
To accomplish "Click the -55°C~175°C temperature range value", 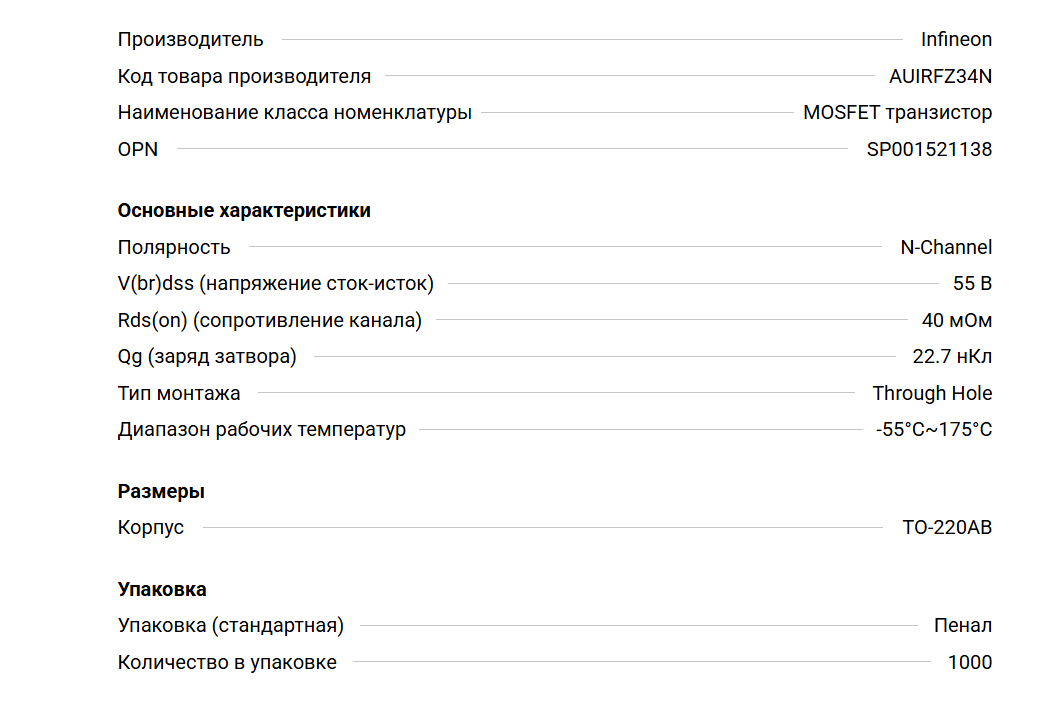I will coord(934,430).
